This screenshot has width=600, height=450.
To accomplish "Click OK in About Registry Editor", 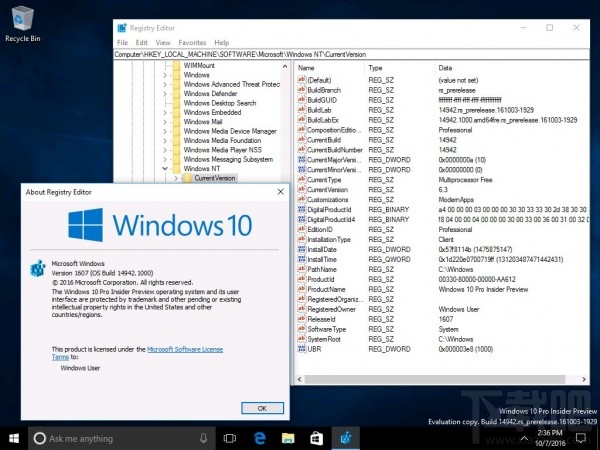I will coord(262,408).
